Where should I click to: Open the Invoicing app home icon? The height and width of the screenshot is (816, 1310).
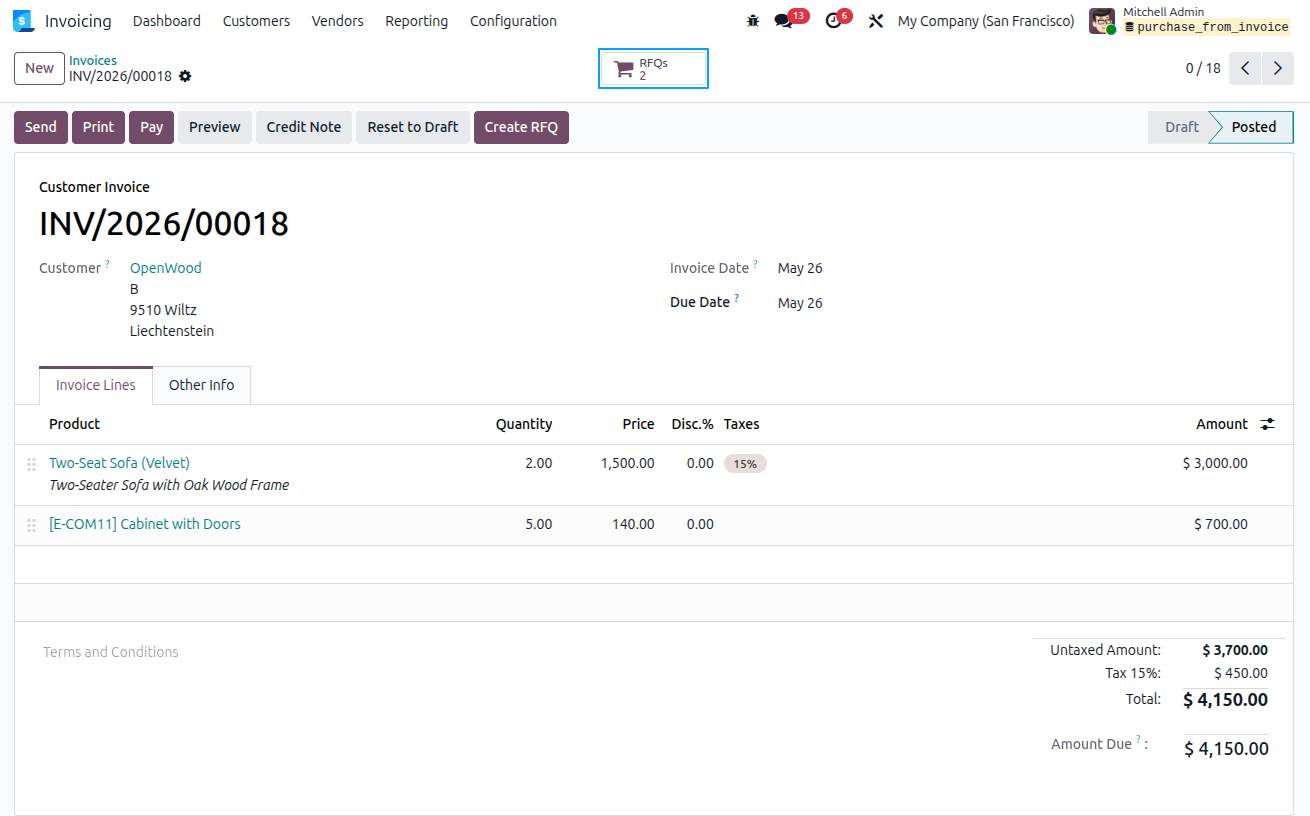pyautogui.click(x=23, y=21)
